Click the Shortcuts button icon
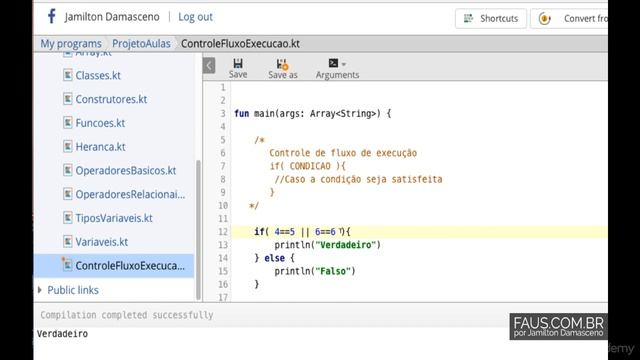The image size is (640, 360). tap(469, 18)
